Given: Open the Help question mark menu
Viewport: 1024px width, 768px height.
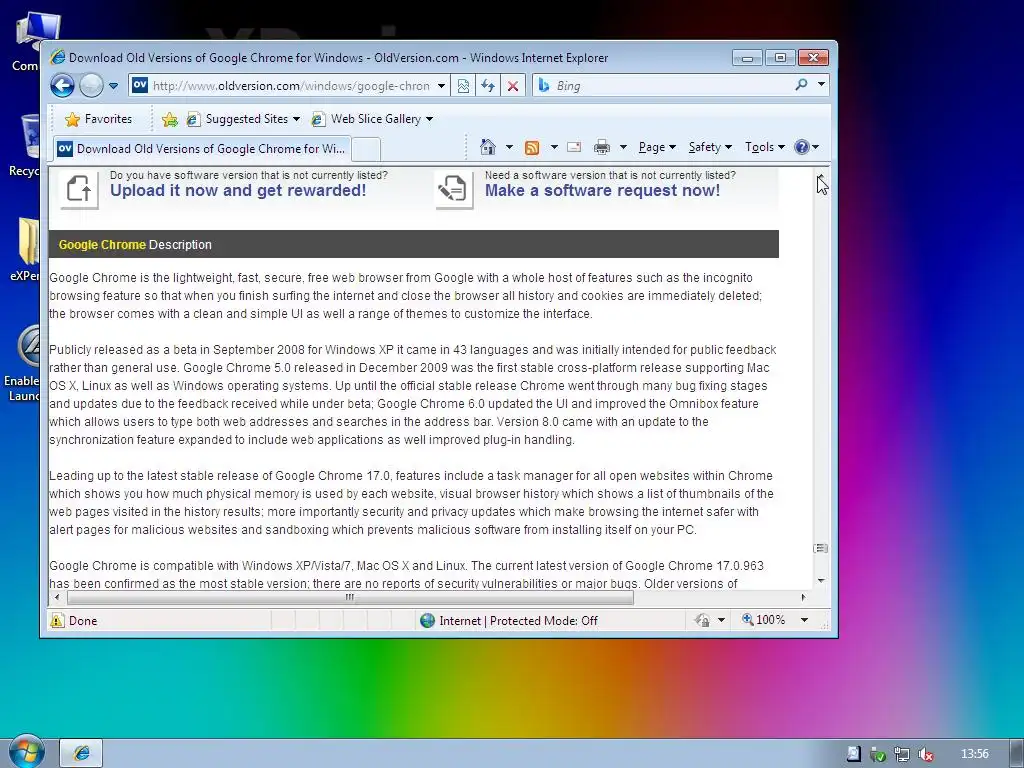Looking at the screenshot, I should [806, 148].
